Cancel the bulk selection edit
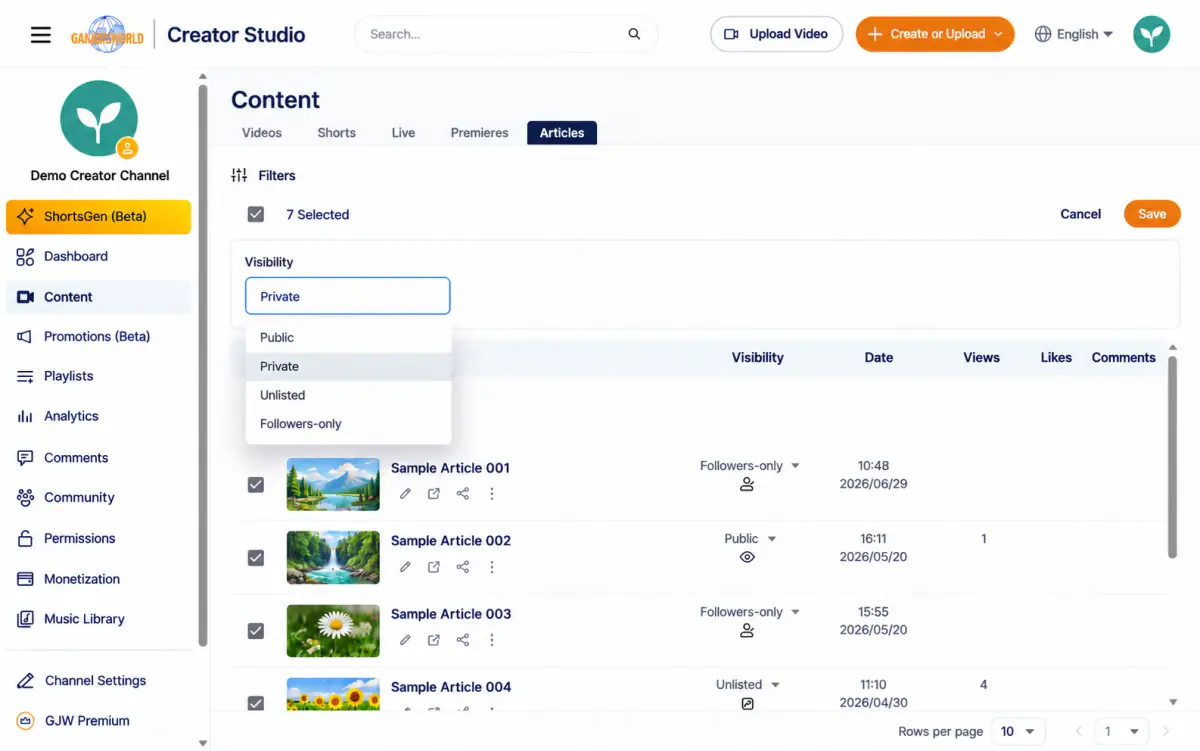This screenshot has width=1200, height=751. [1080, 214]
